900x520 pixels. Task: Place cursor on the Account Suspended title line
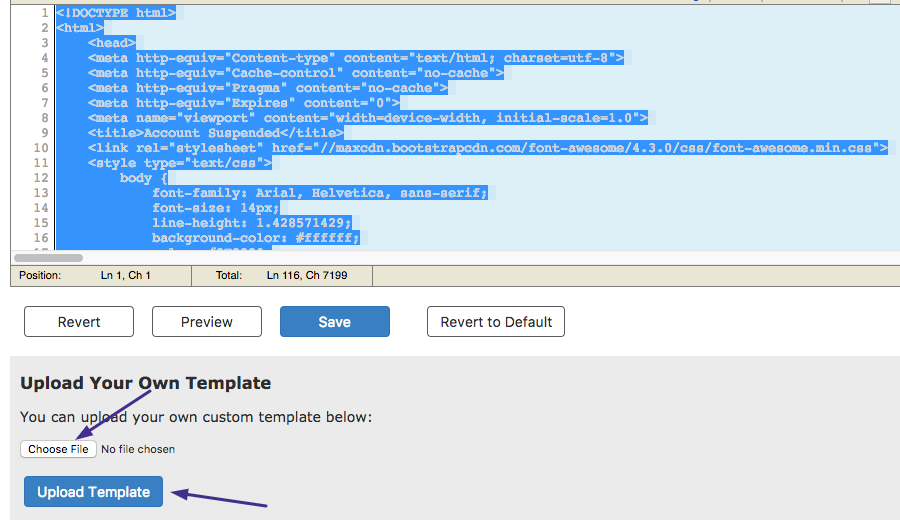(x=215, y=133)
